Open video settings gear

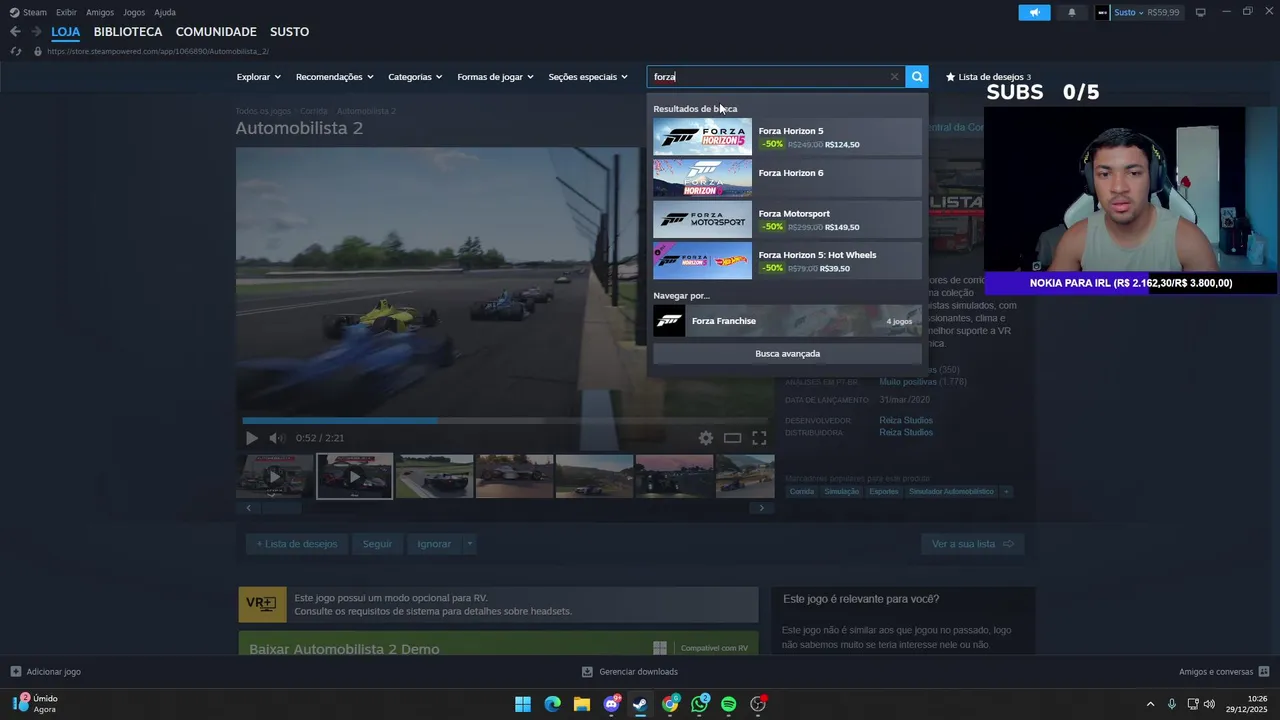[x=706, y=438]
